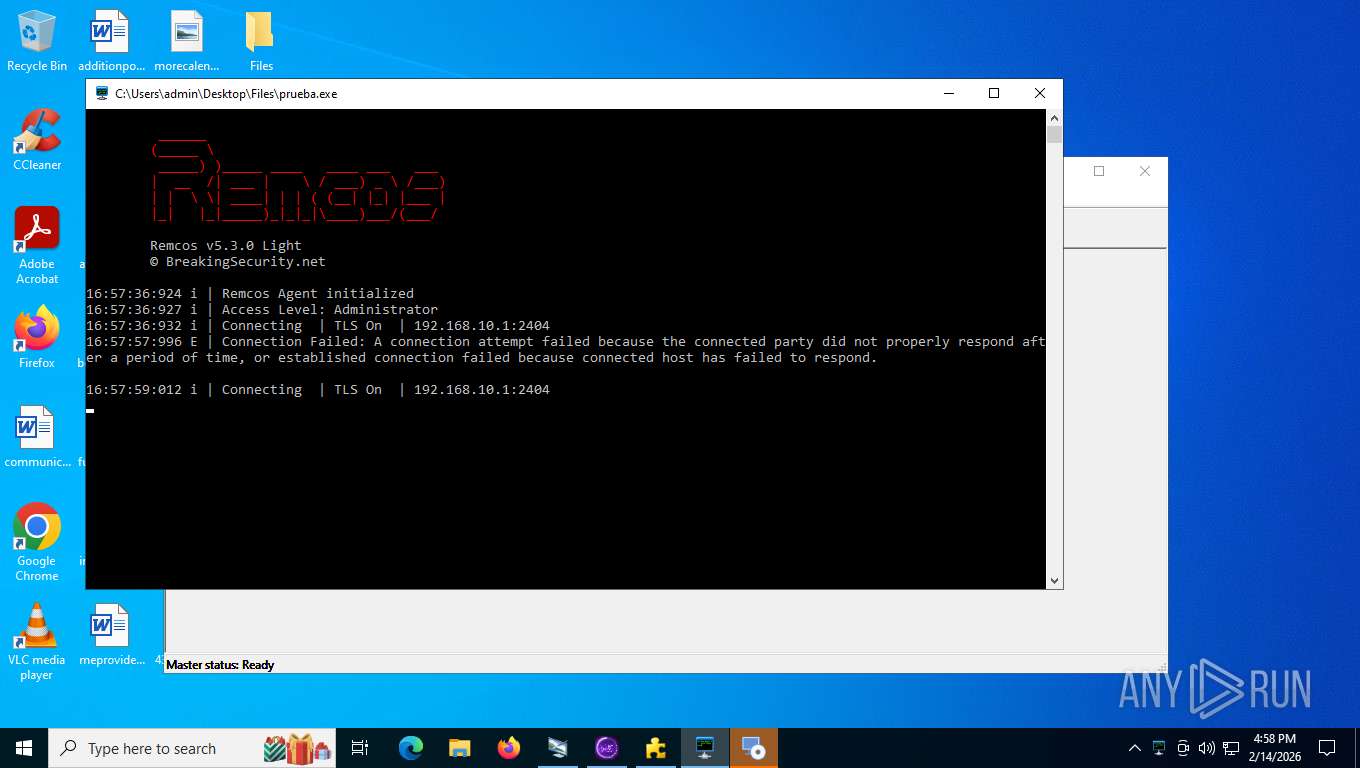
Task: Show hidden system tray icons
Action: (1135, 748)
